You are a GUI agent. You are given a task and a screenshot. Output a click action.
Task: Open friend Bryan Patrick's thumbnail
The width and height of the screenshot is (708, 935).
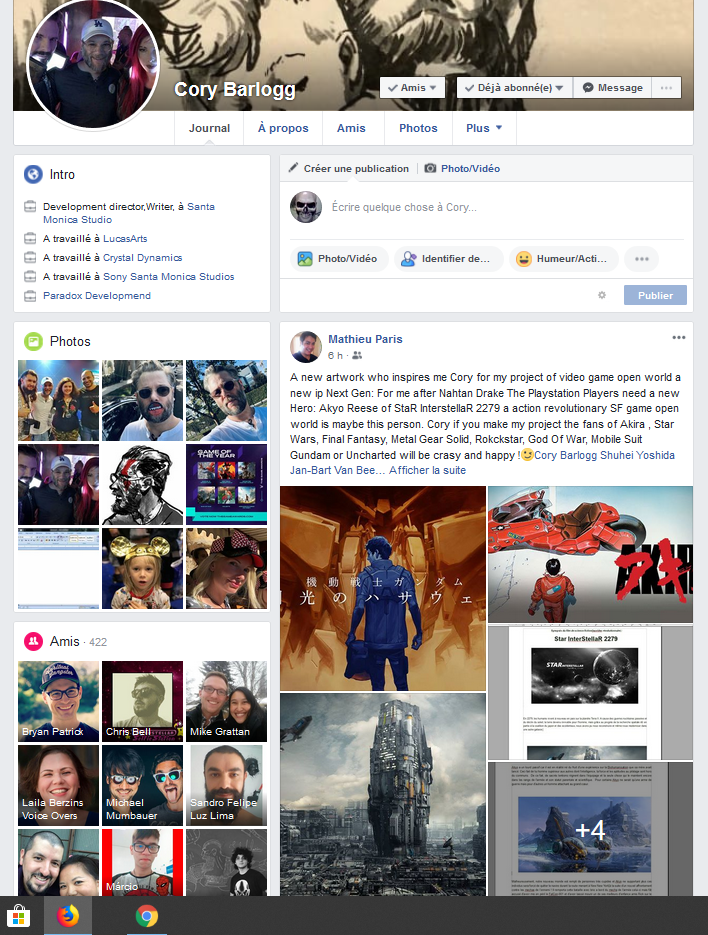[x=58, y=701]
